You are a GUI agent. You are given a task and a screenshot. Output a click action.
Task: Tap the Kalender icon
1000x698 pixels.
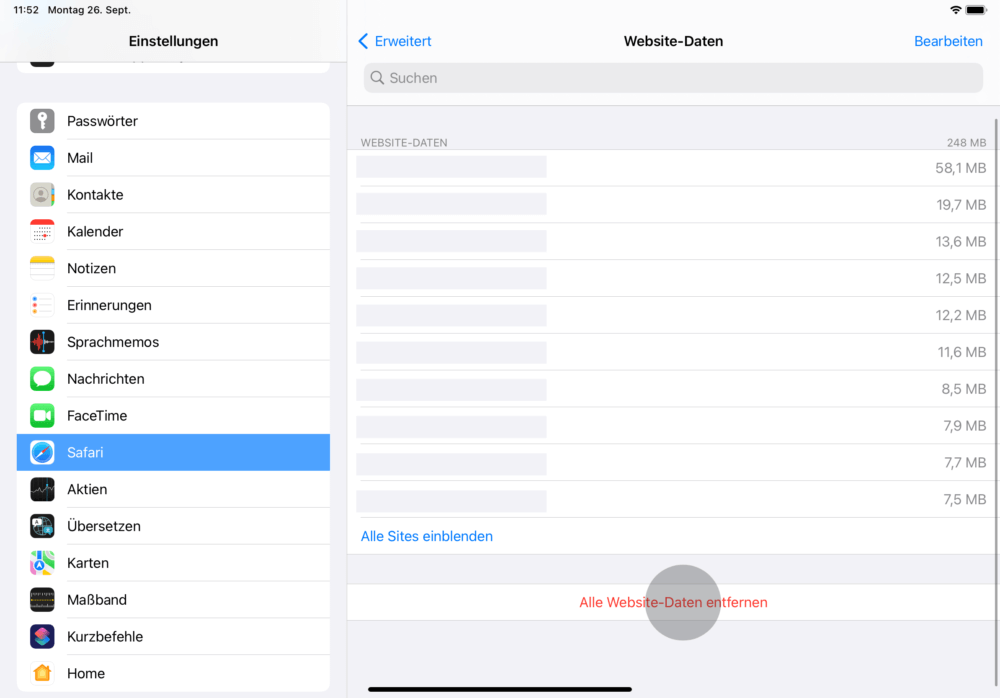42,232
